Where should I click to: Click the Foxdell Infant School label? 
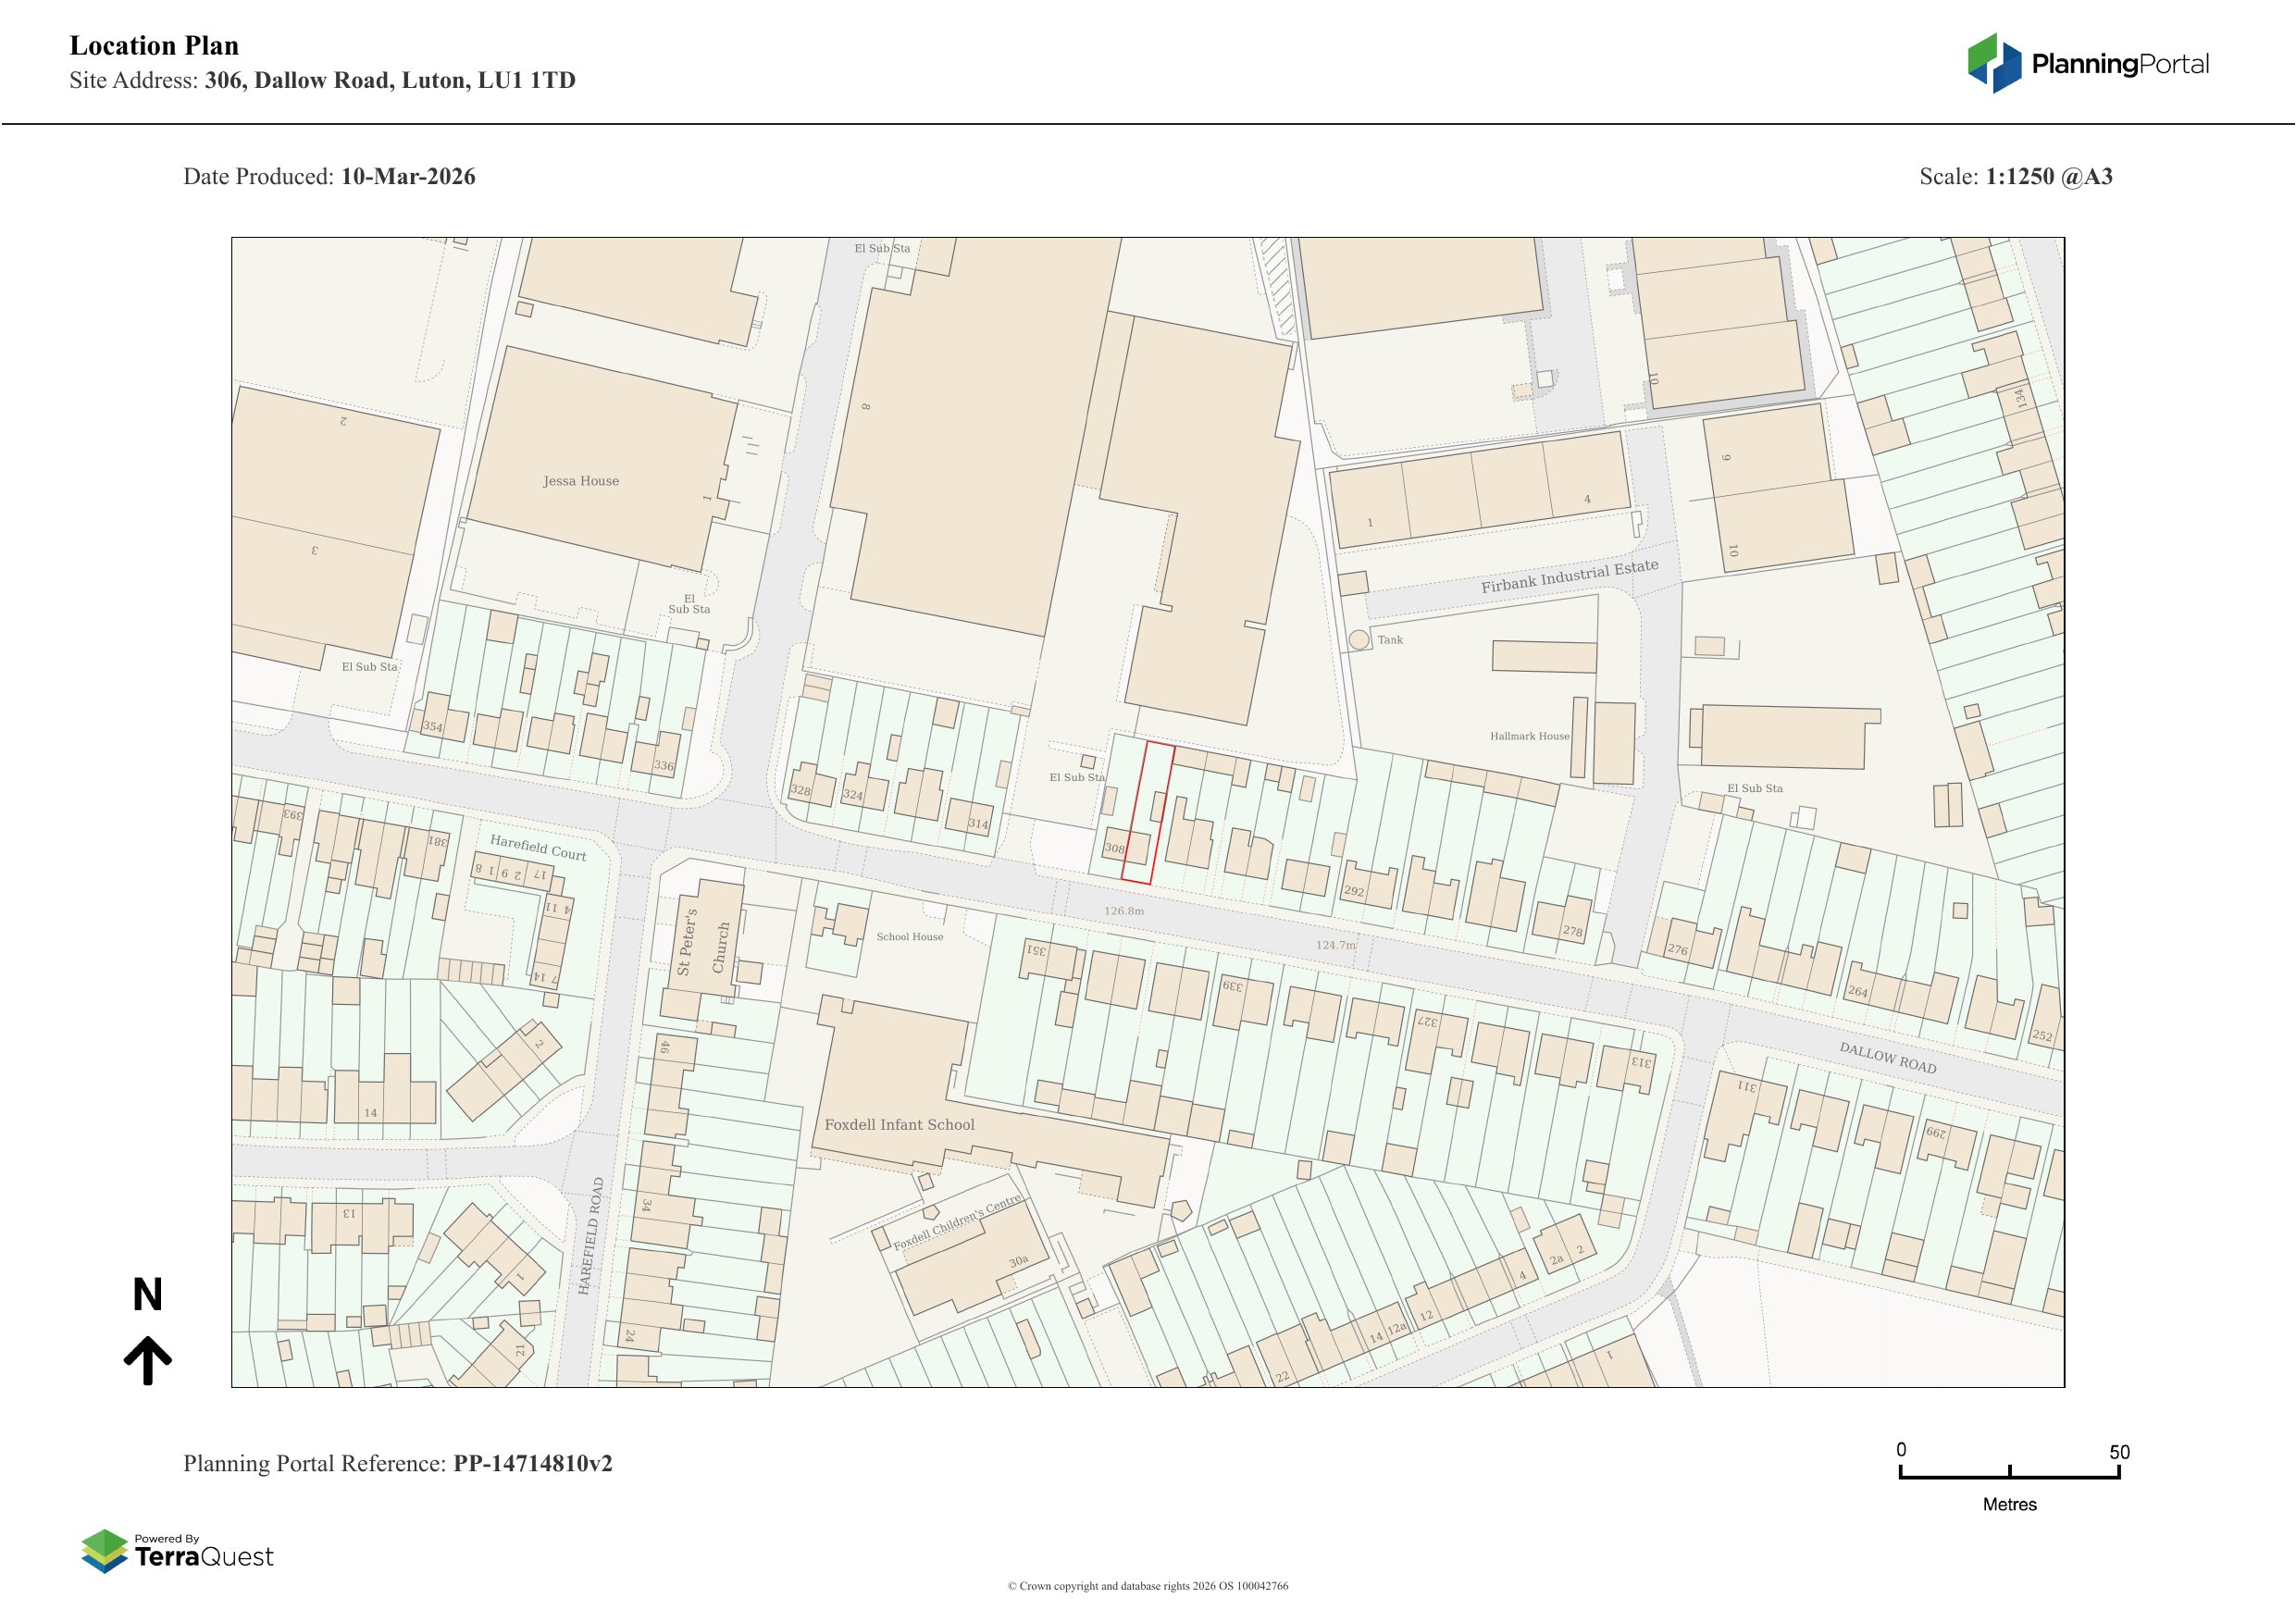tap(899, 1125)
